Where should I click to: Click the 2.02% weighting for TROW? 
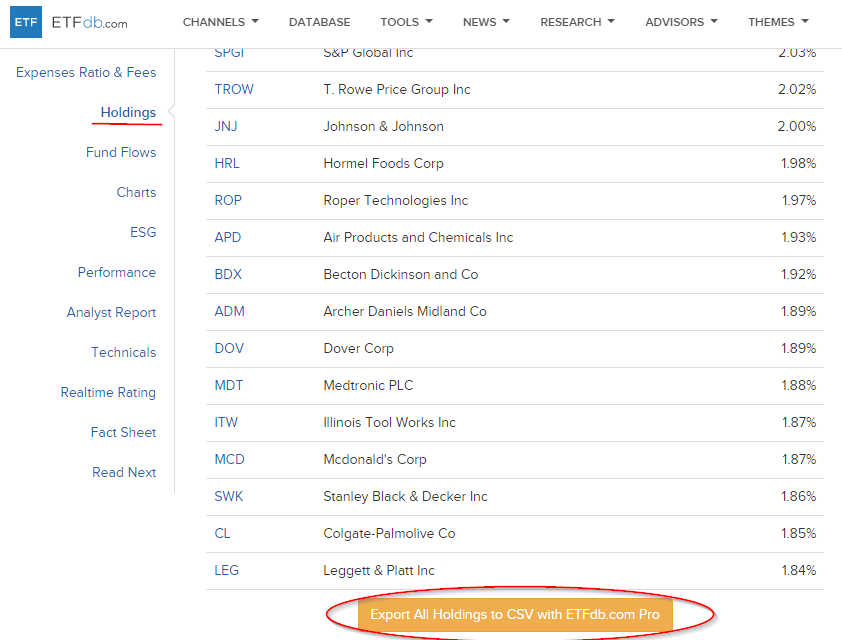(797, 89)
